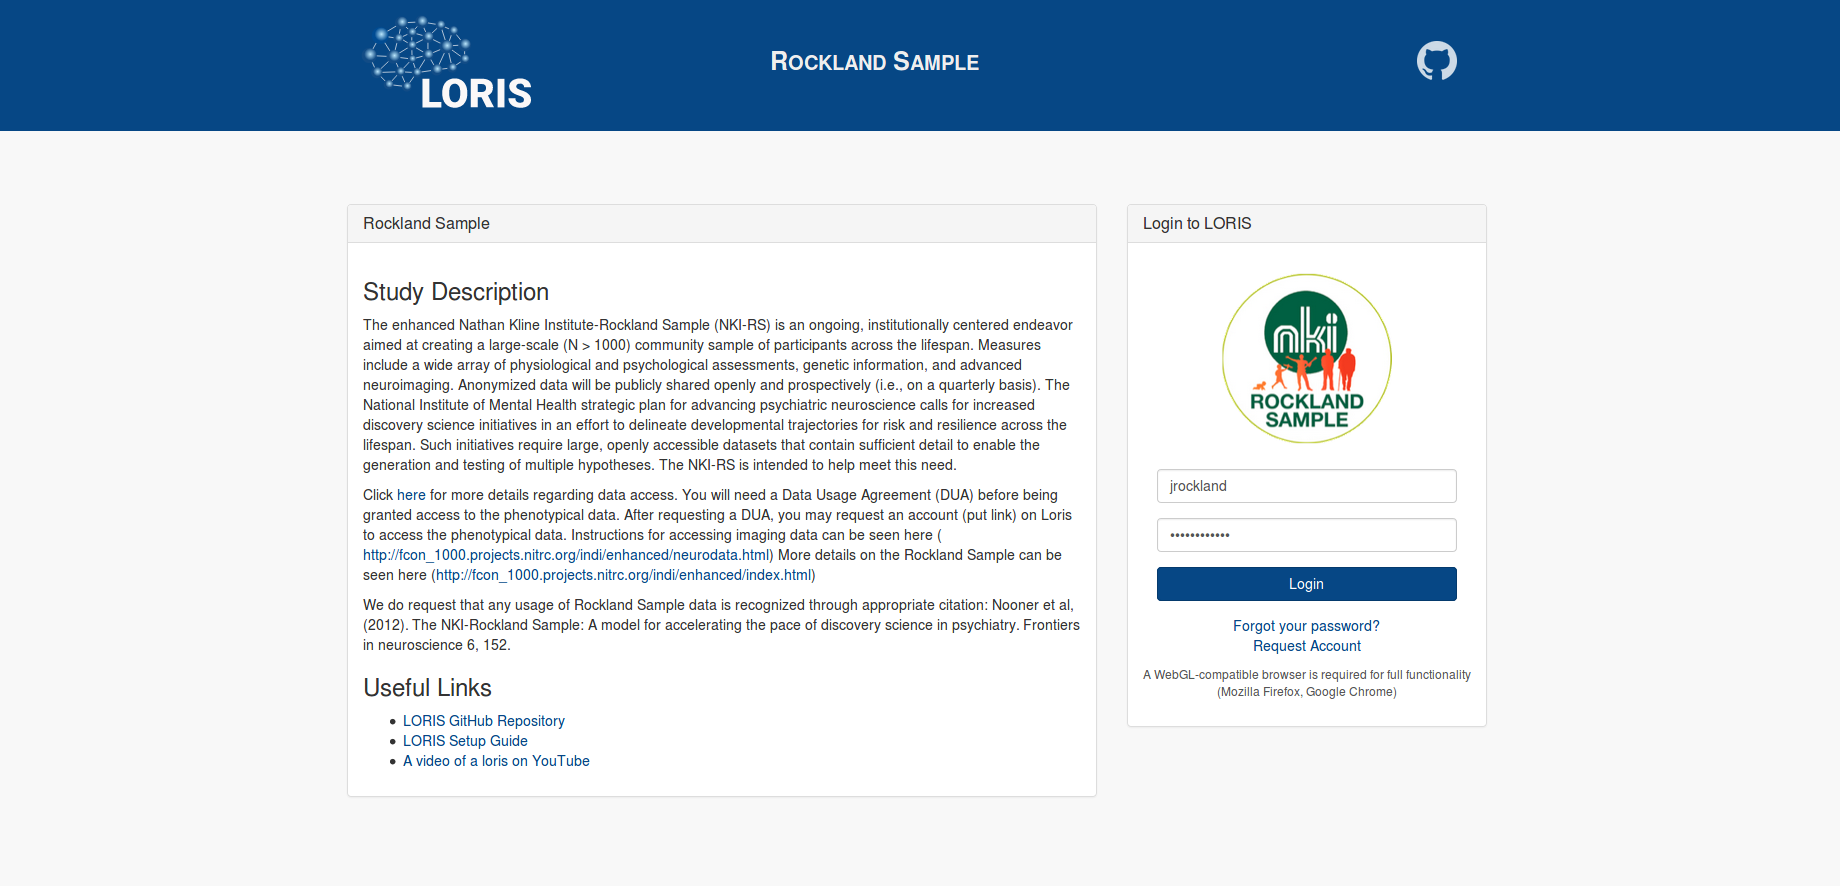Follow the Request Account link
The width and height of the screenshot is (1840, 886).
click(x=1306, y=646)
